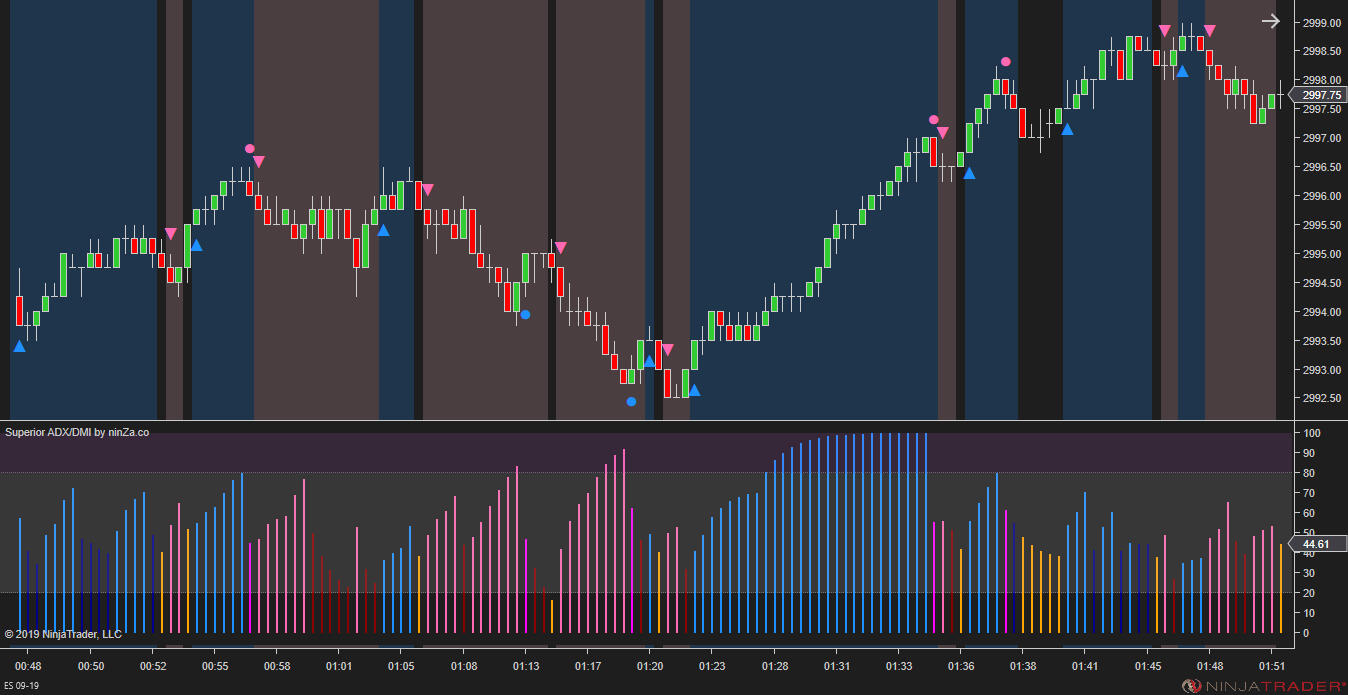Viewport: 1348px width, 695px height.
Task: Click the 2019 NinjaTrader, LLC copyright text
Action: (63, 634)
